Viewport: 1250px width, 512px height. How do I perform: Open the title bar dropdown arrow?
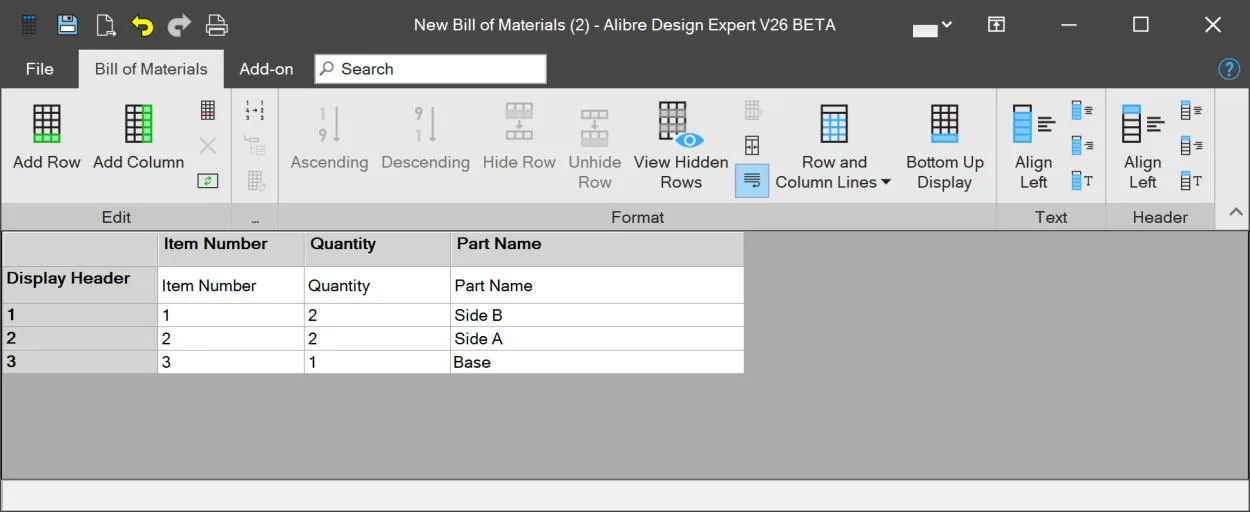pos(947,25)
